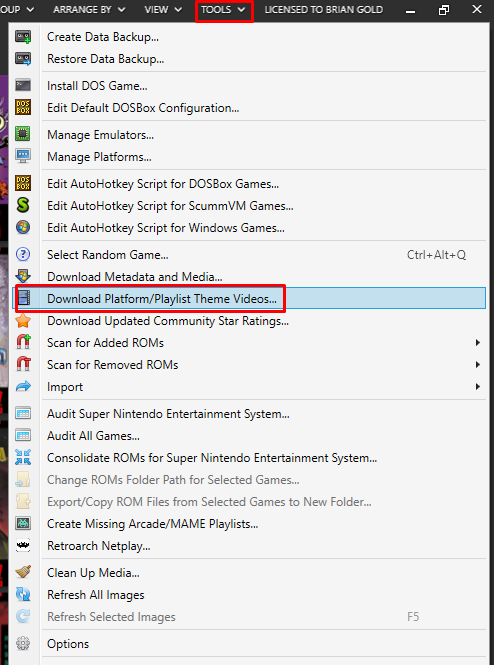Open Manage Platforms dialog
This screenshot has height=665, width=494.
click(99, 157)
